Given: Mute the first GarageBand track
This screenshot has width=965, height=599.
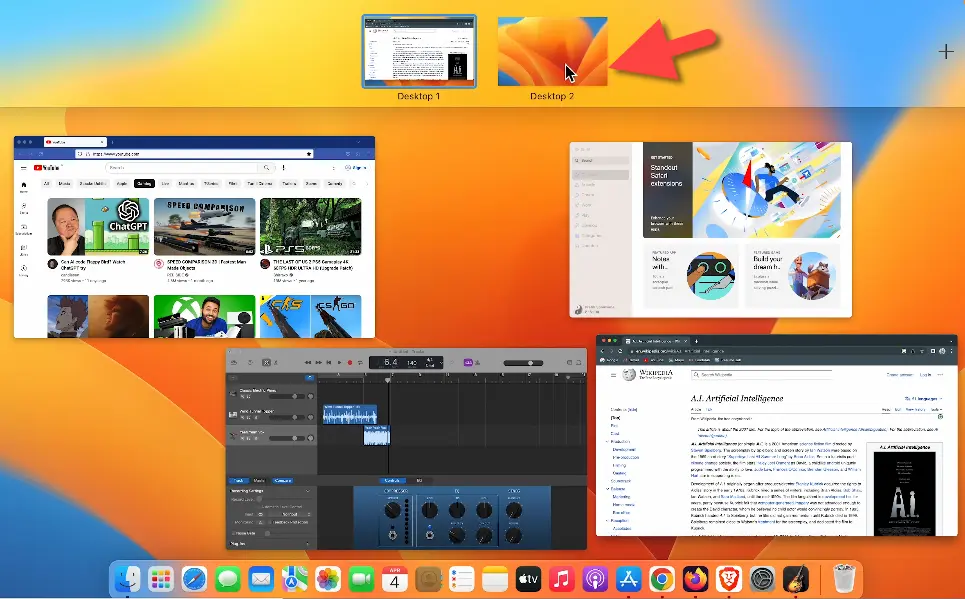Looking at the screenshot, I should pyautogui.click(x=242, y=396).
